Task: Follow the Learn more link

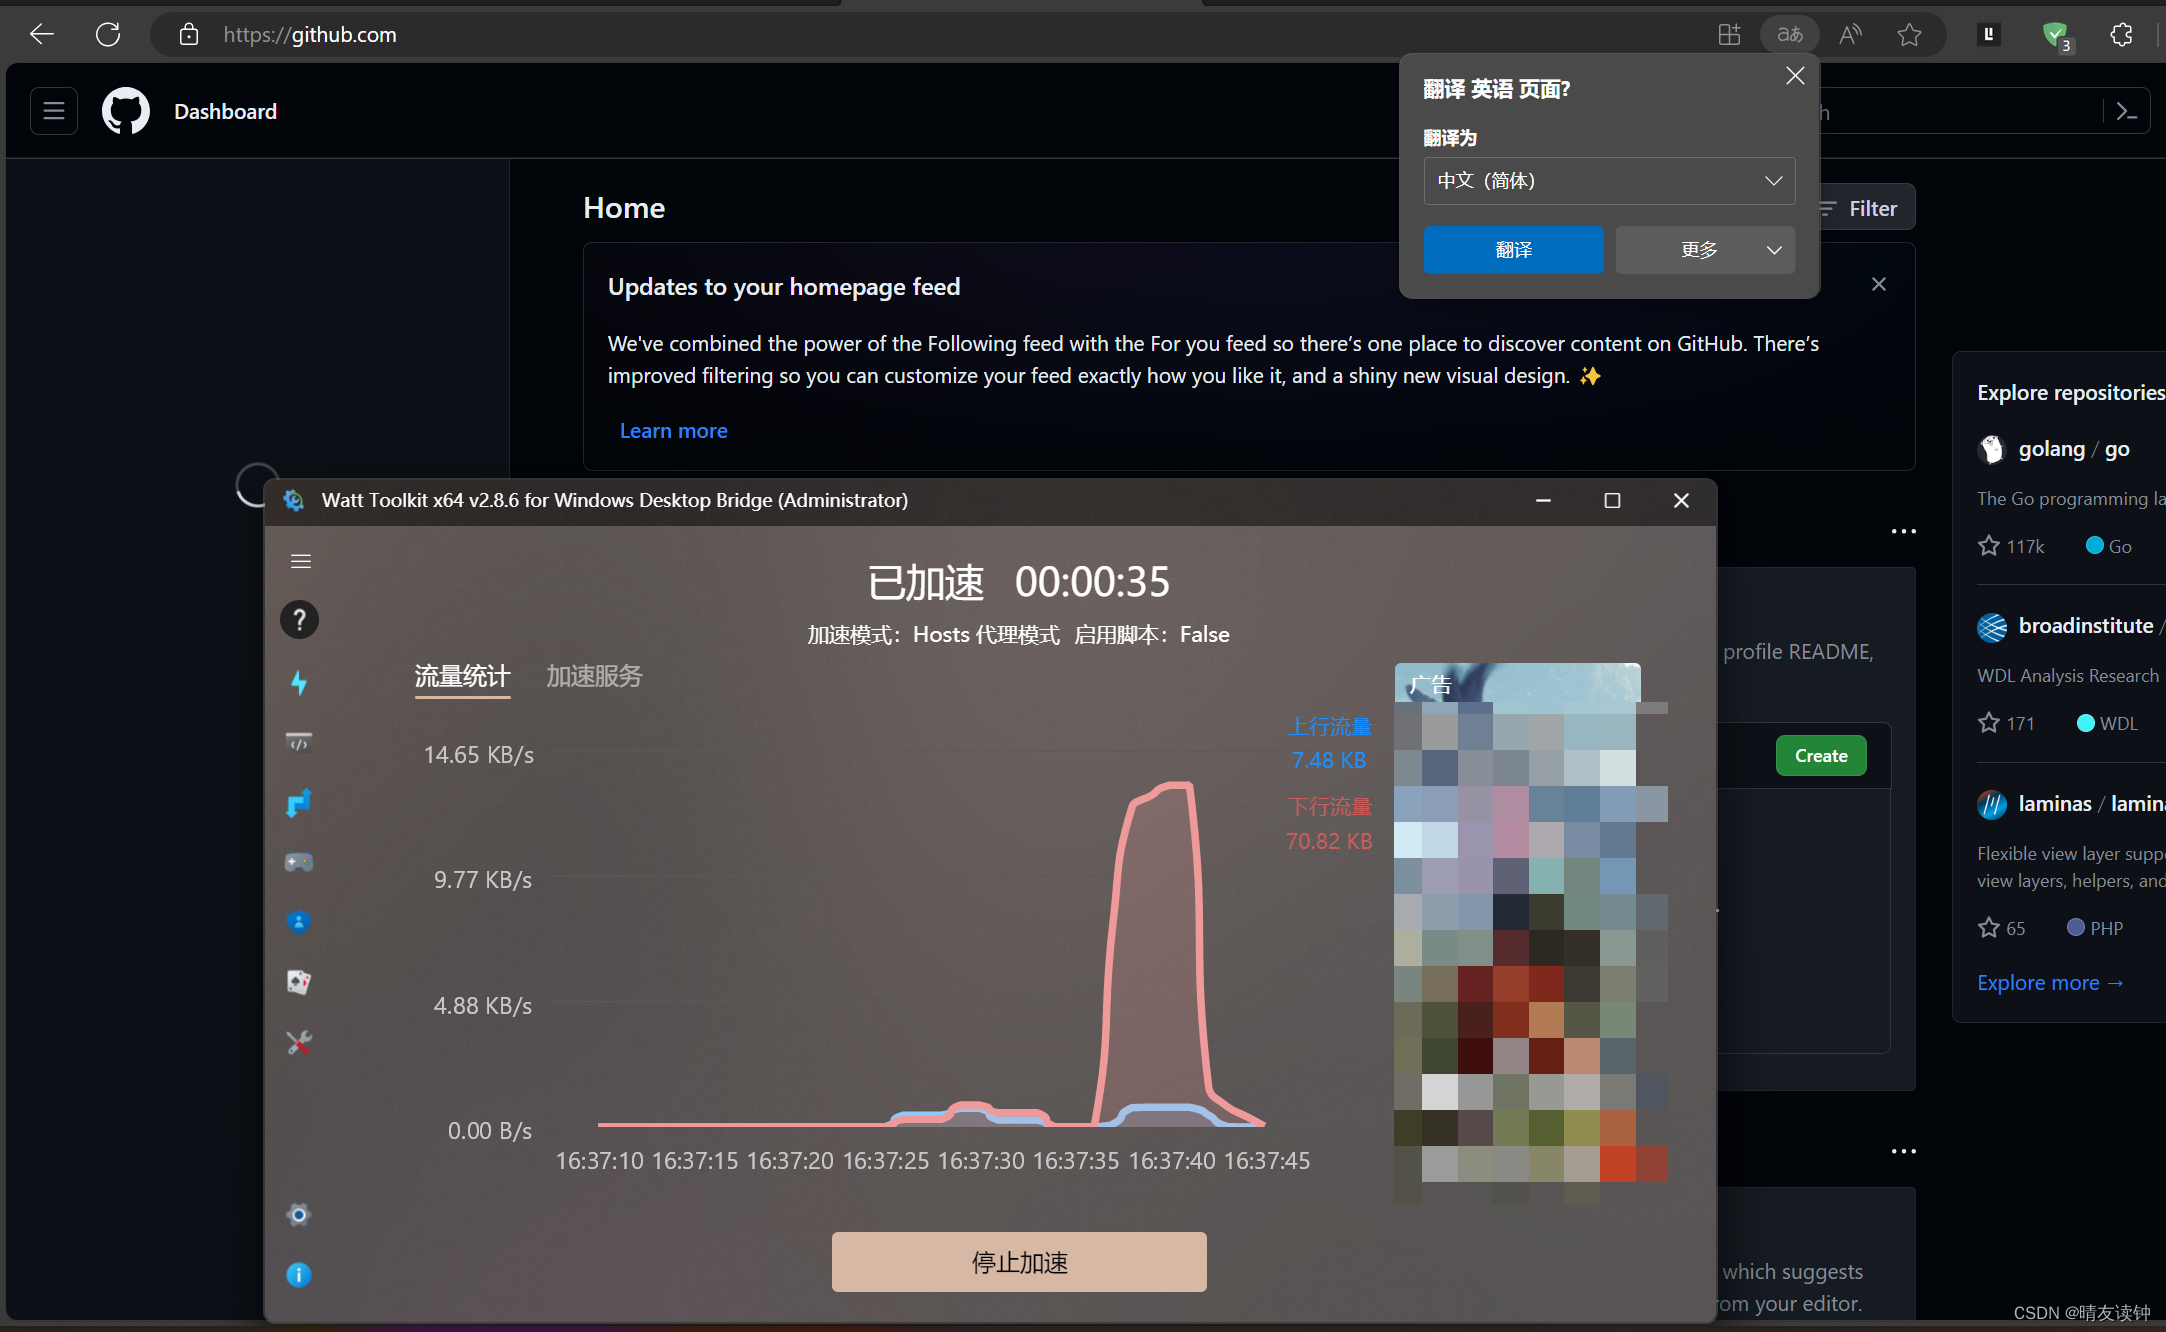Action: pyautogui.click(x=673, y=431)
